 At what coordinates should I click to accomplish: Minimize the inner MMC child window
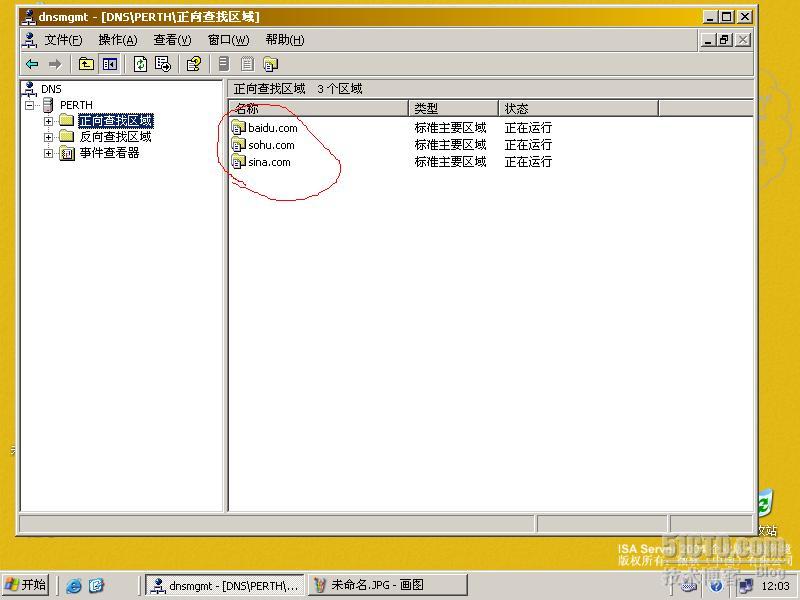(x=708, y=40)
